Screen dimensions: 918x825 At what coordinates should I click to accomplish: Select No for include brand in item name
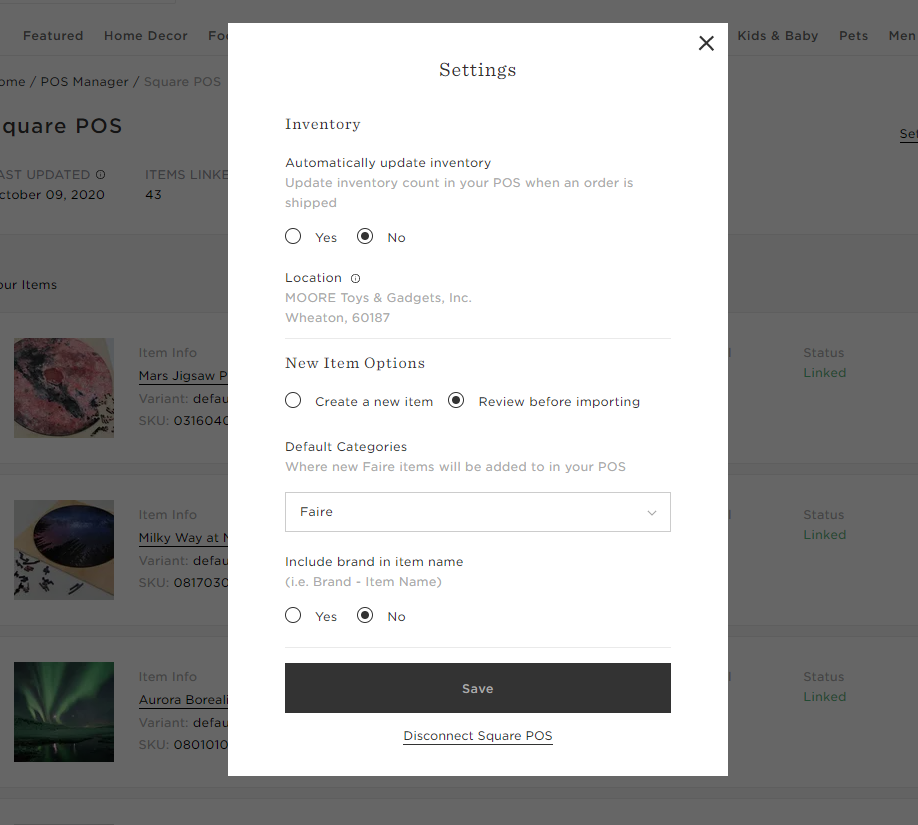point(365,616)
